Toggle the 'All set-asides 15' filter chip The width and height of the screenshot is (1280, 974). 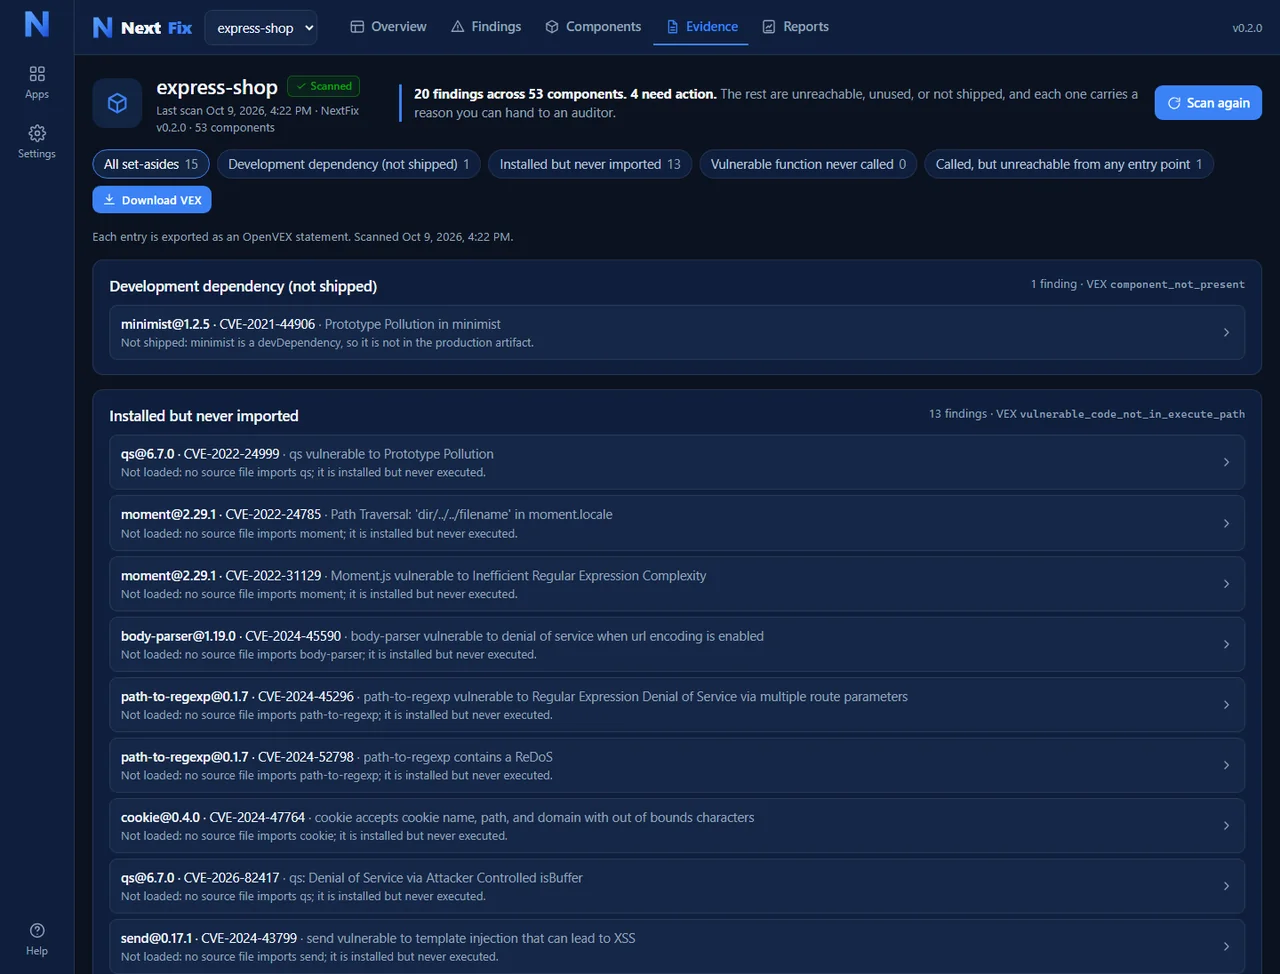pos(151,164)
